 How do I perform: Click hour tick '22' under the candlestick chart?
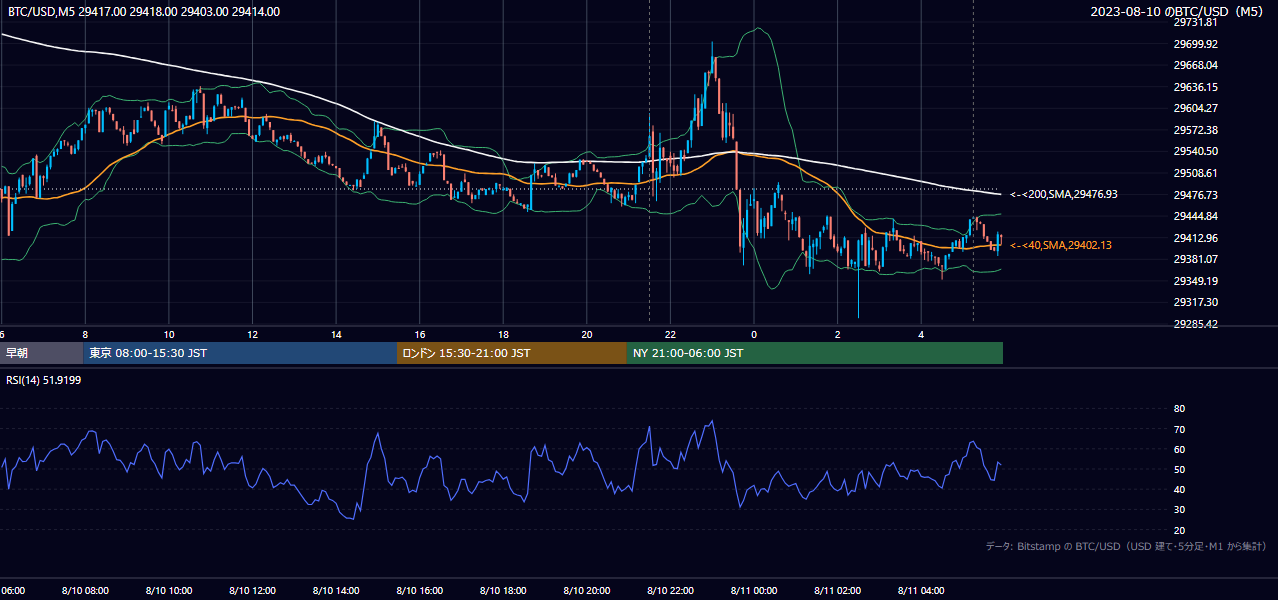pyautogui.click(x=670, y=334)
